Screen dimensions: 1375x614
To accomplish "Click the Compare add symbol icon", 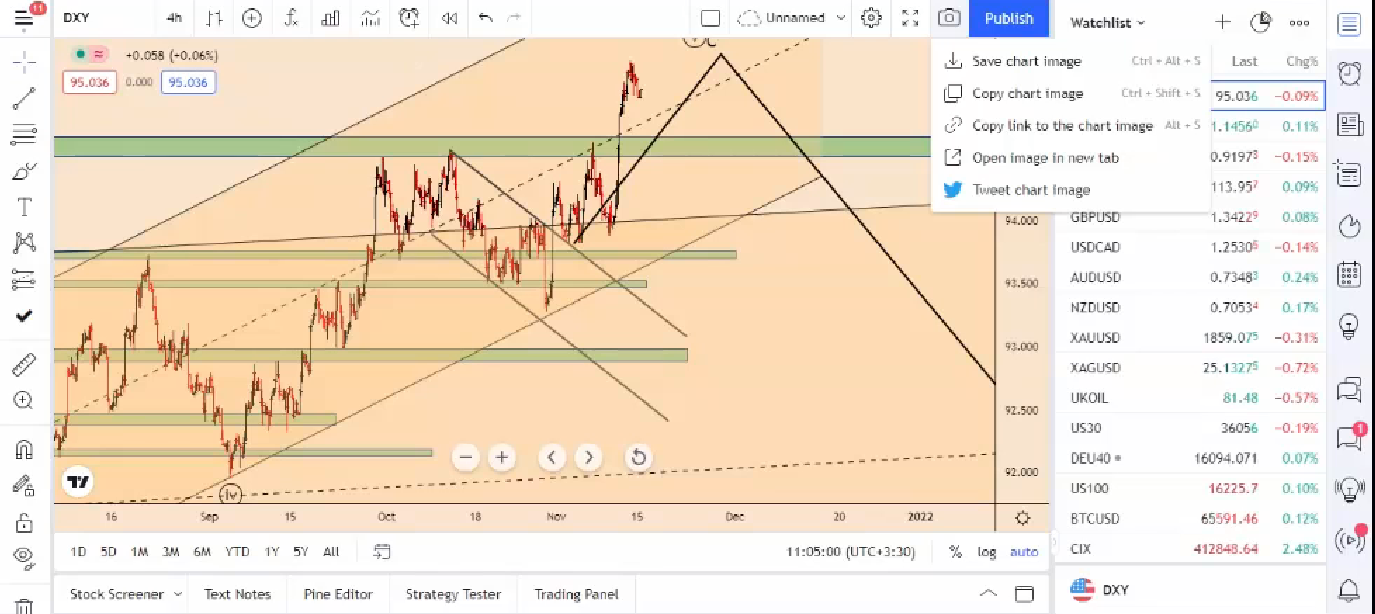I will (x=252, y=18).
